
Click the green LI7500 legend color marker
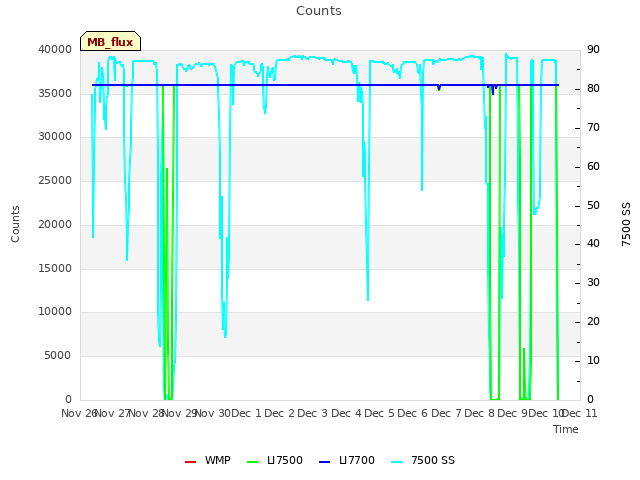252,462
